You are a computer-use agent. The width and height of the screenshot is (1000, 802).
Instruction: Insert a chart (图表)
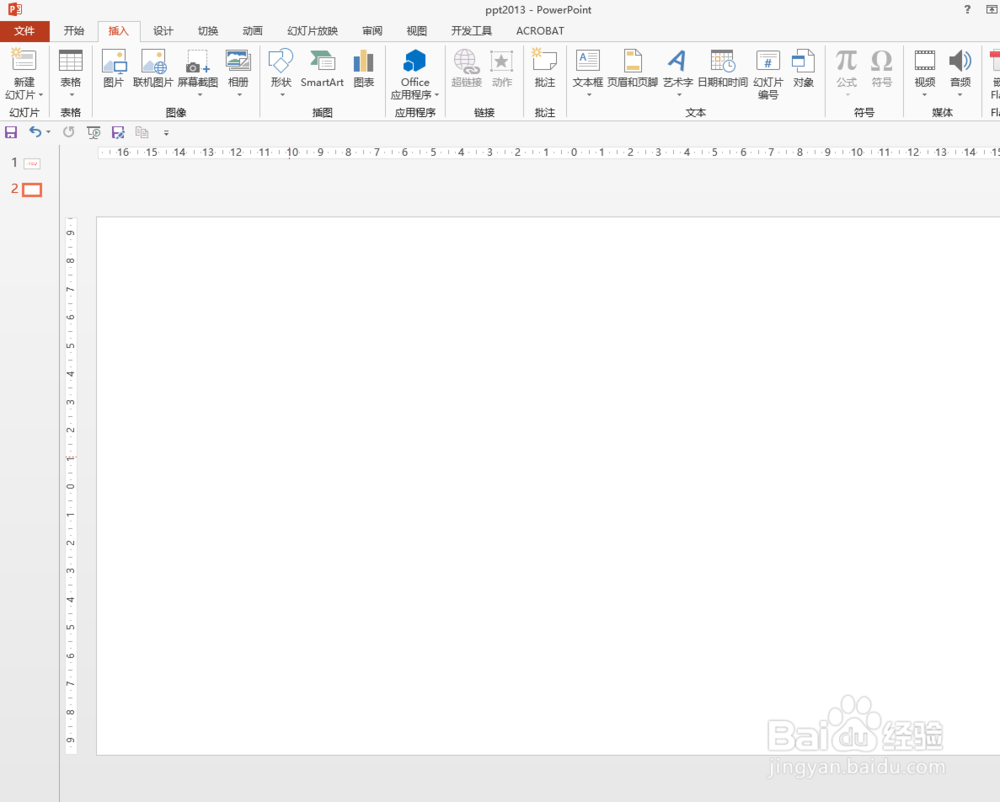pos(364,61)
